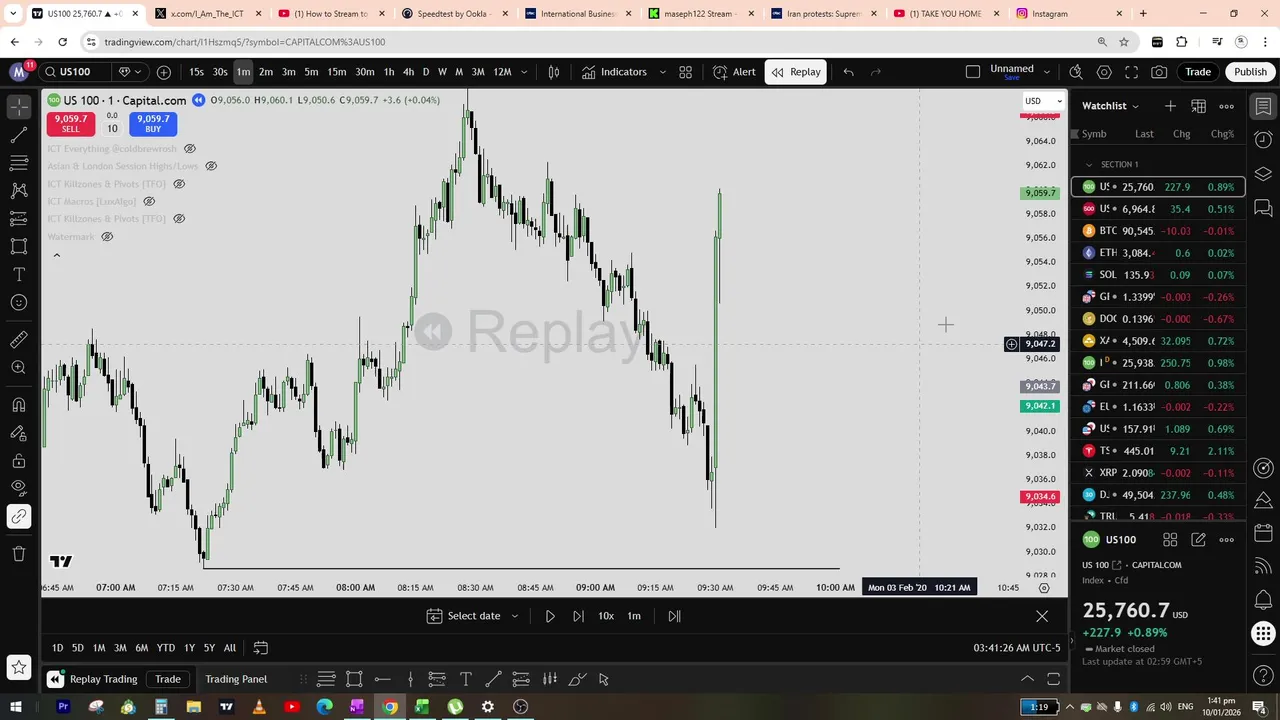The height and width of the screenshot is (720, 1280).
Task: Open the quick search lightning icon
Action: click(1076, 72)
